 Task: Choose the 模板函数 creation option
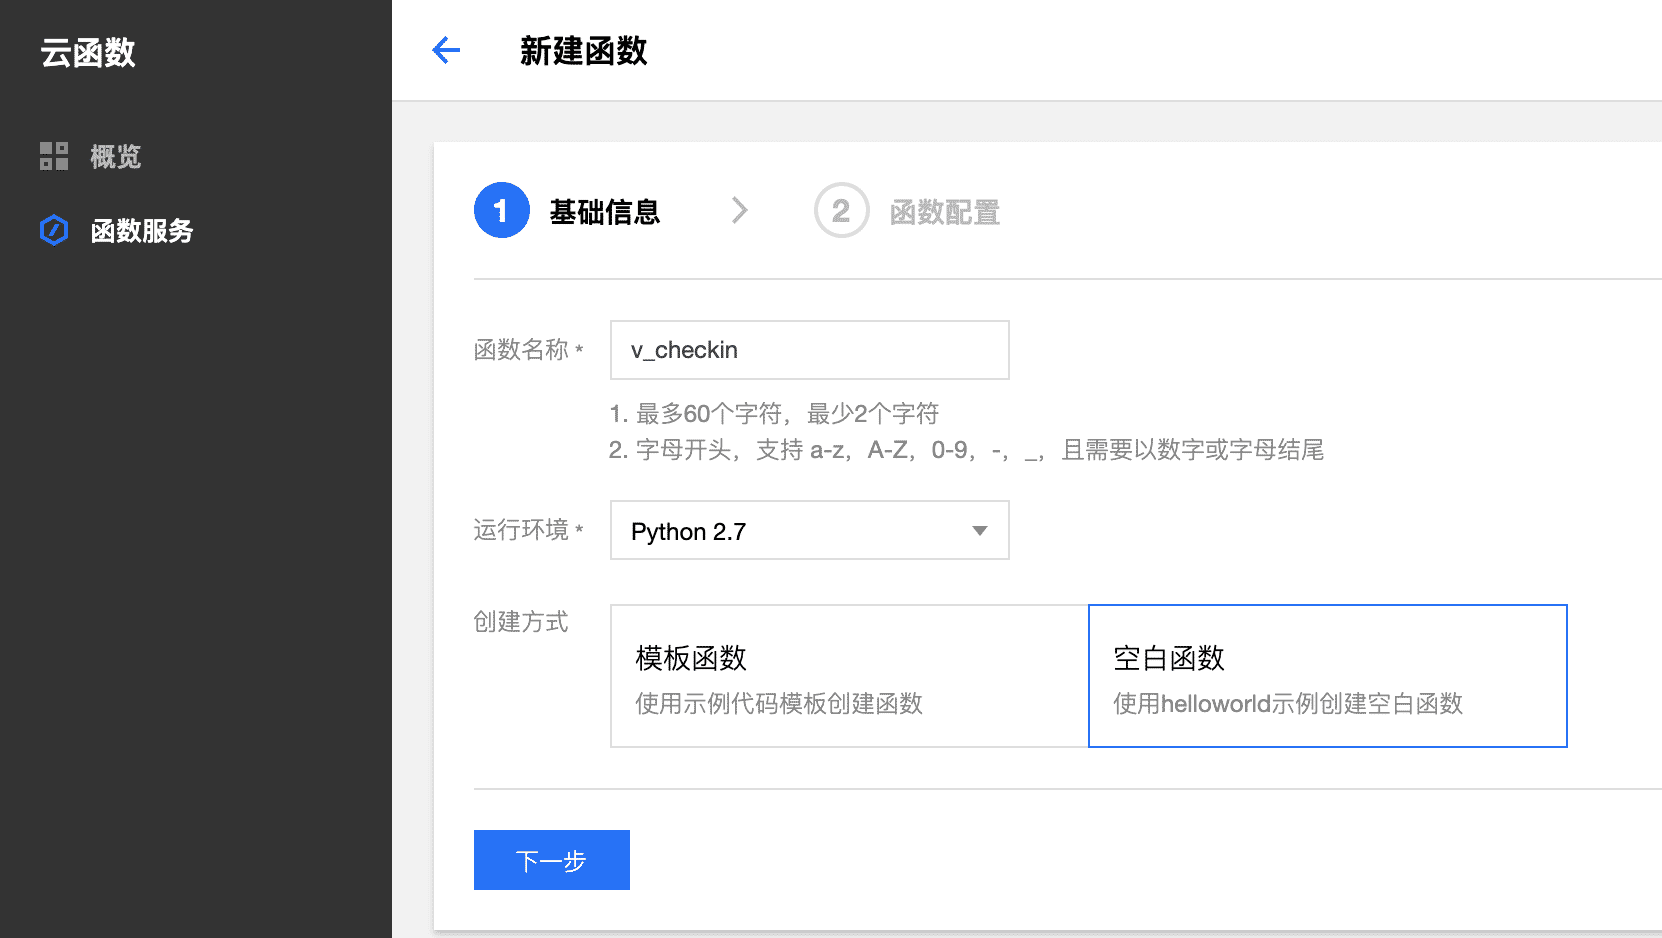pyautogui.click(x=849, y=676)
